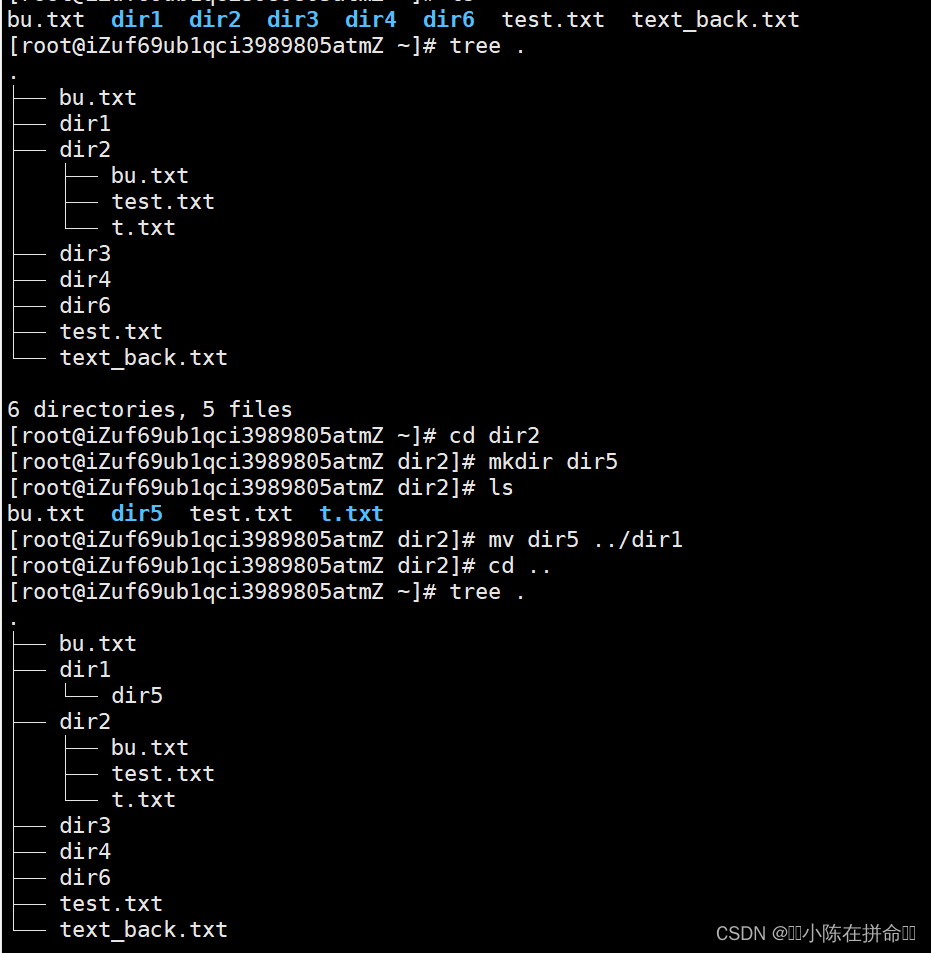Select text_back.txt at bottom of second tree
The height and width of the screenshot is (953, 931).
tap(143, 930)
